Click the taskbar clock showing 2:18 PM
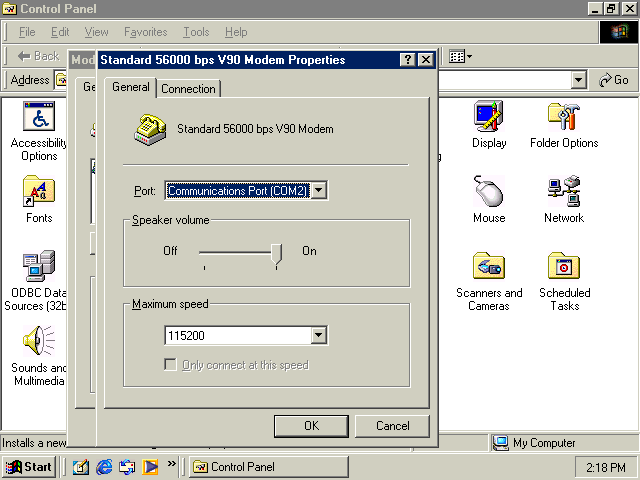Viewport: 640px width, 480px height. point(606,467)
